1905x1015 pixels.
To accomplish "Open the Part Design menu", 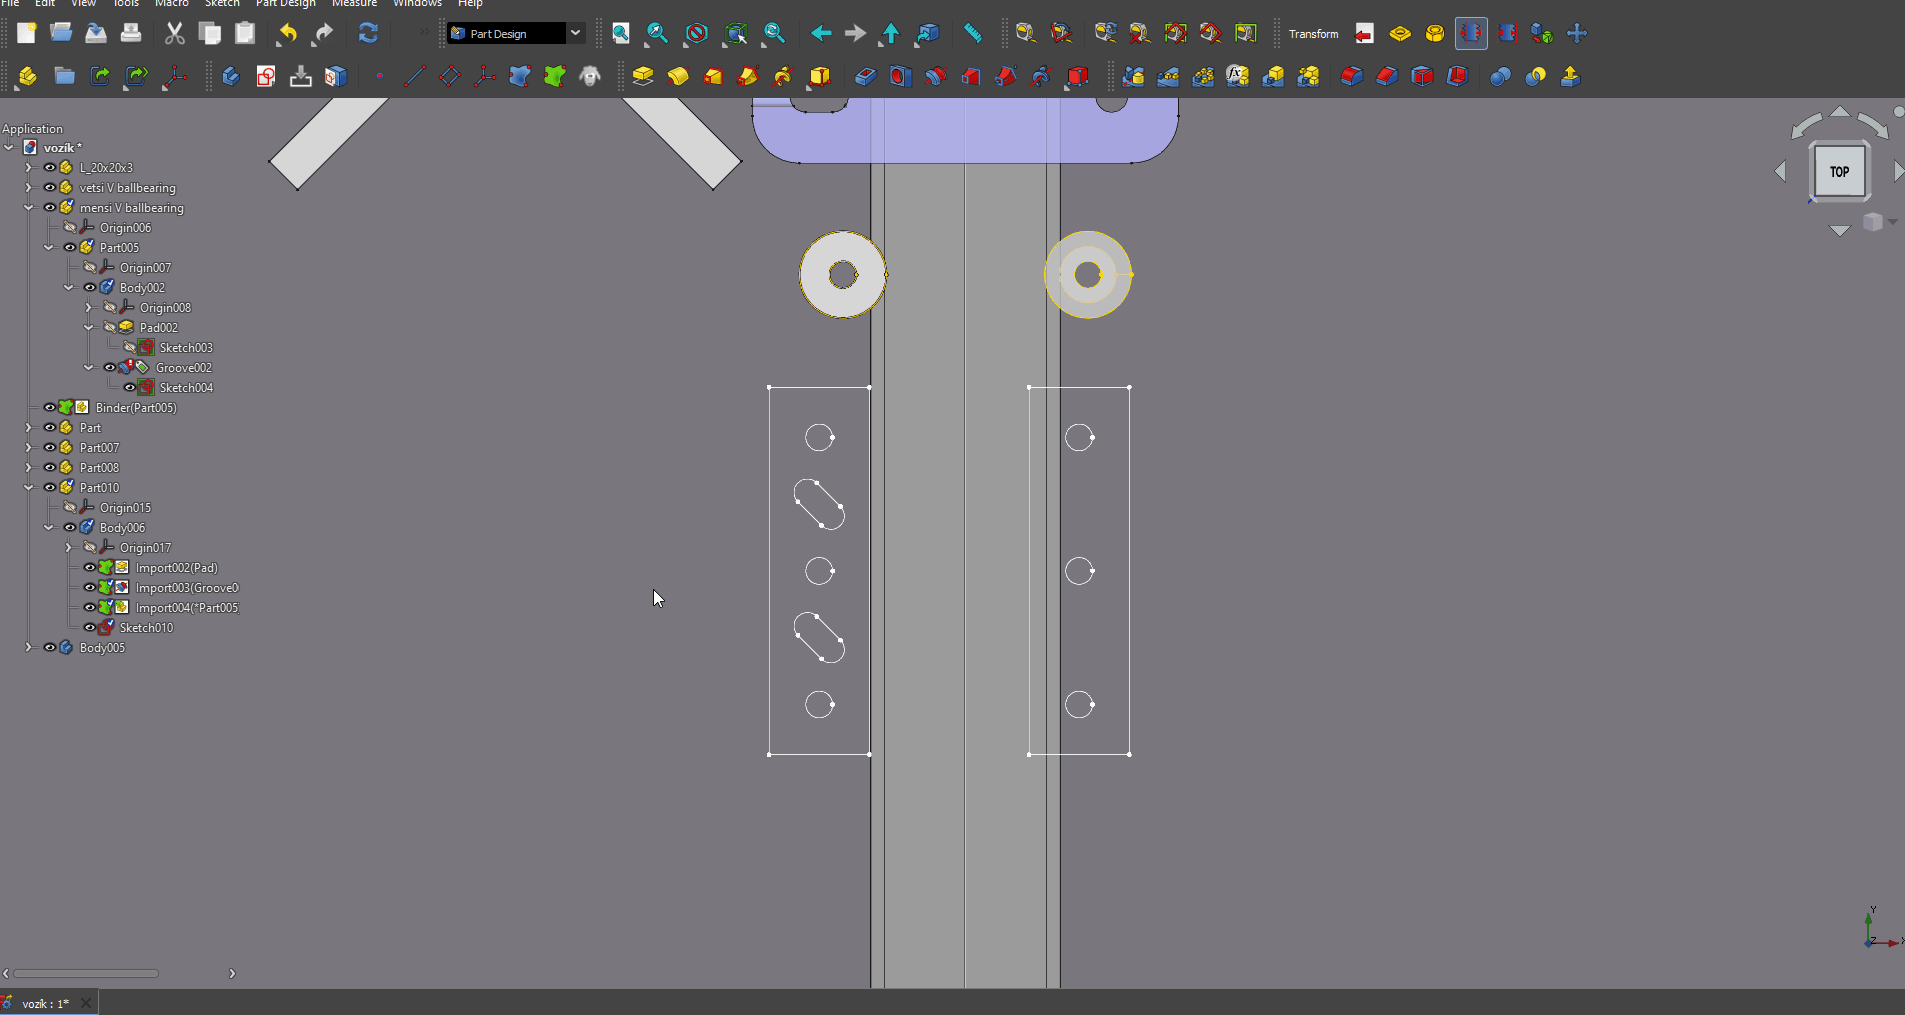I will (x=285, y=5).
